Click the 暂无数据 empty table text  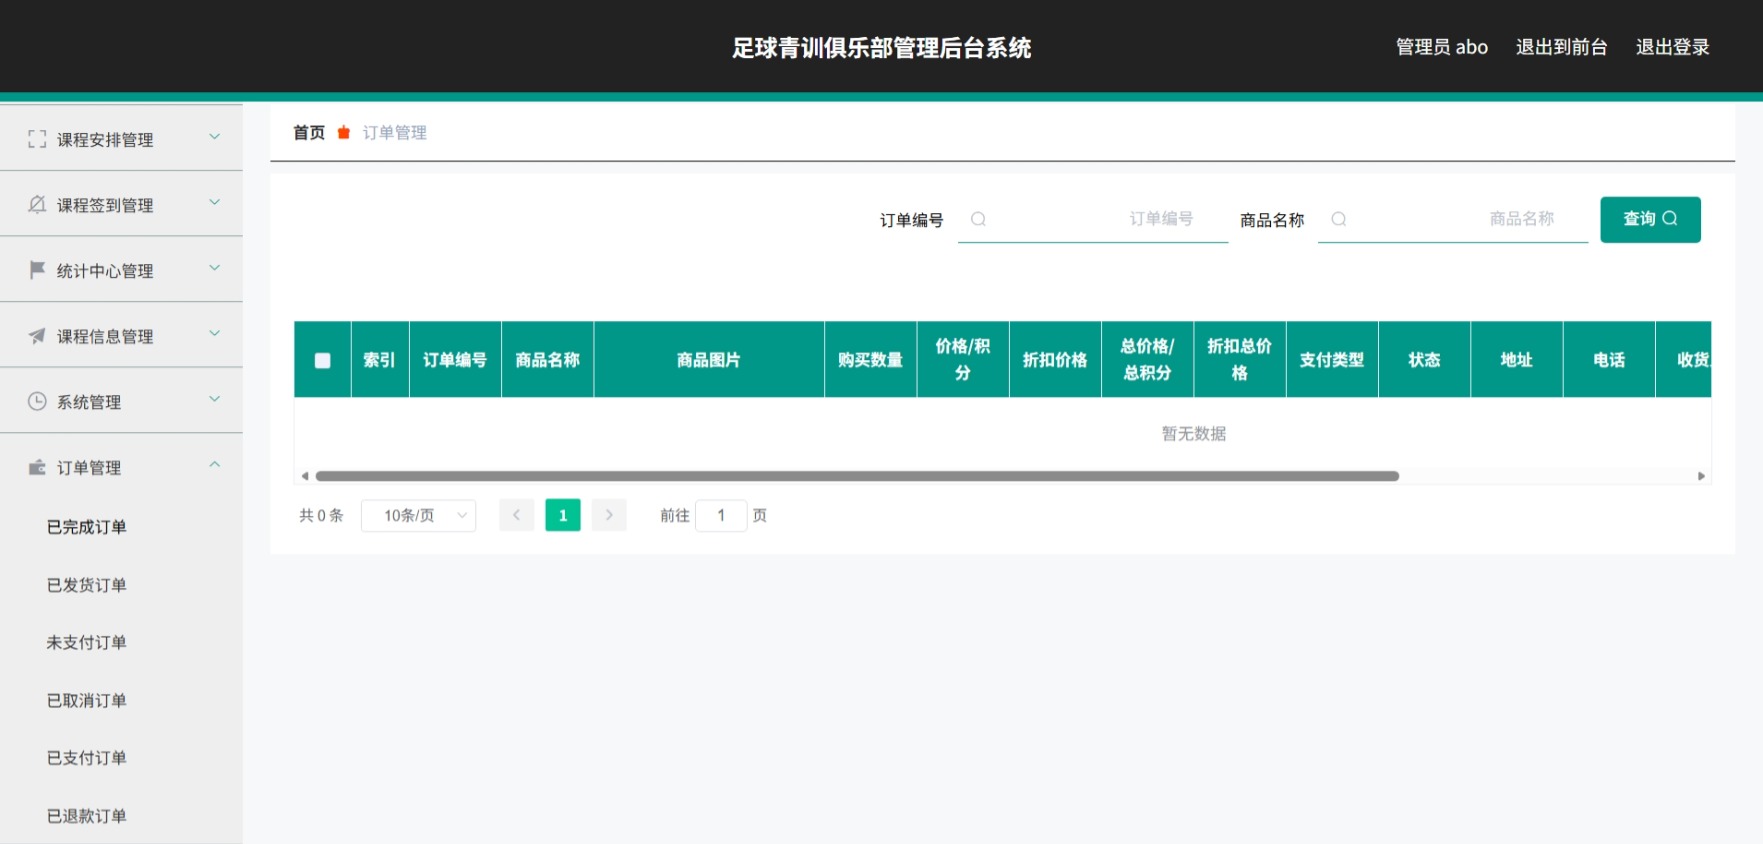(1194, 433)
